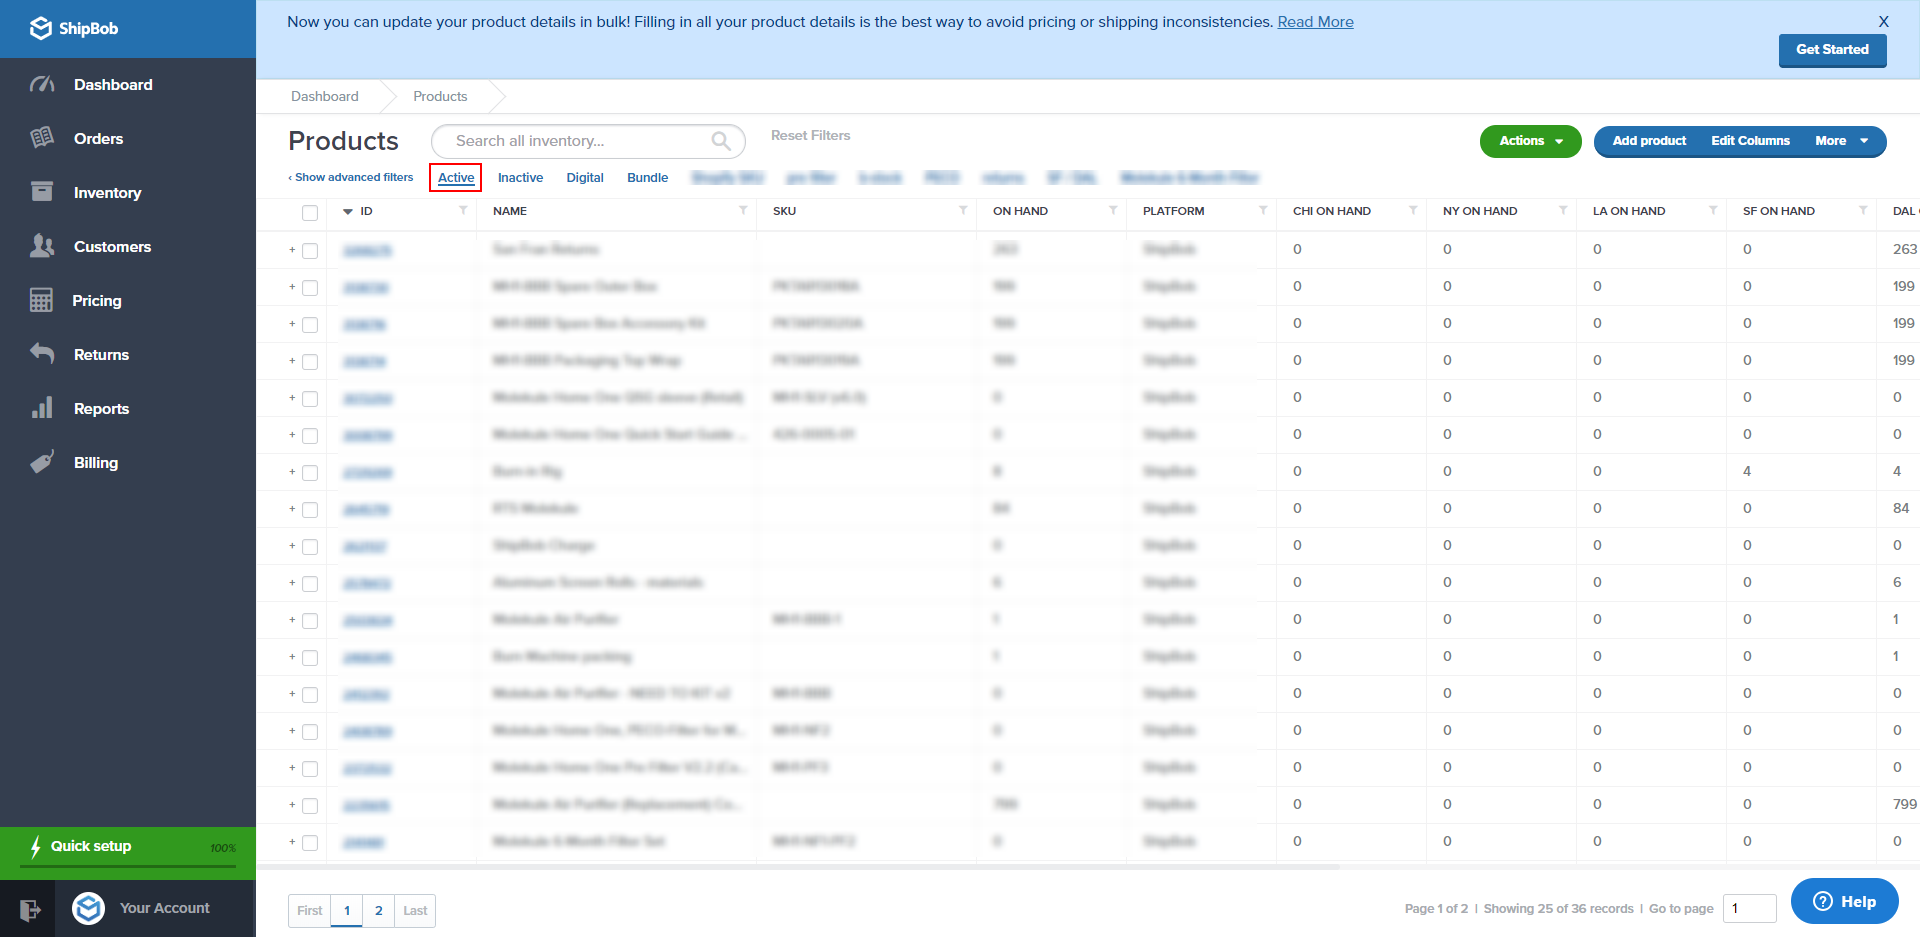Click the Dashboard gauge icon in sidebar
This screenshot has height=937, width=1920.
point(42,85)
